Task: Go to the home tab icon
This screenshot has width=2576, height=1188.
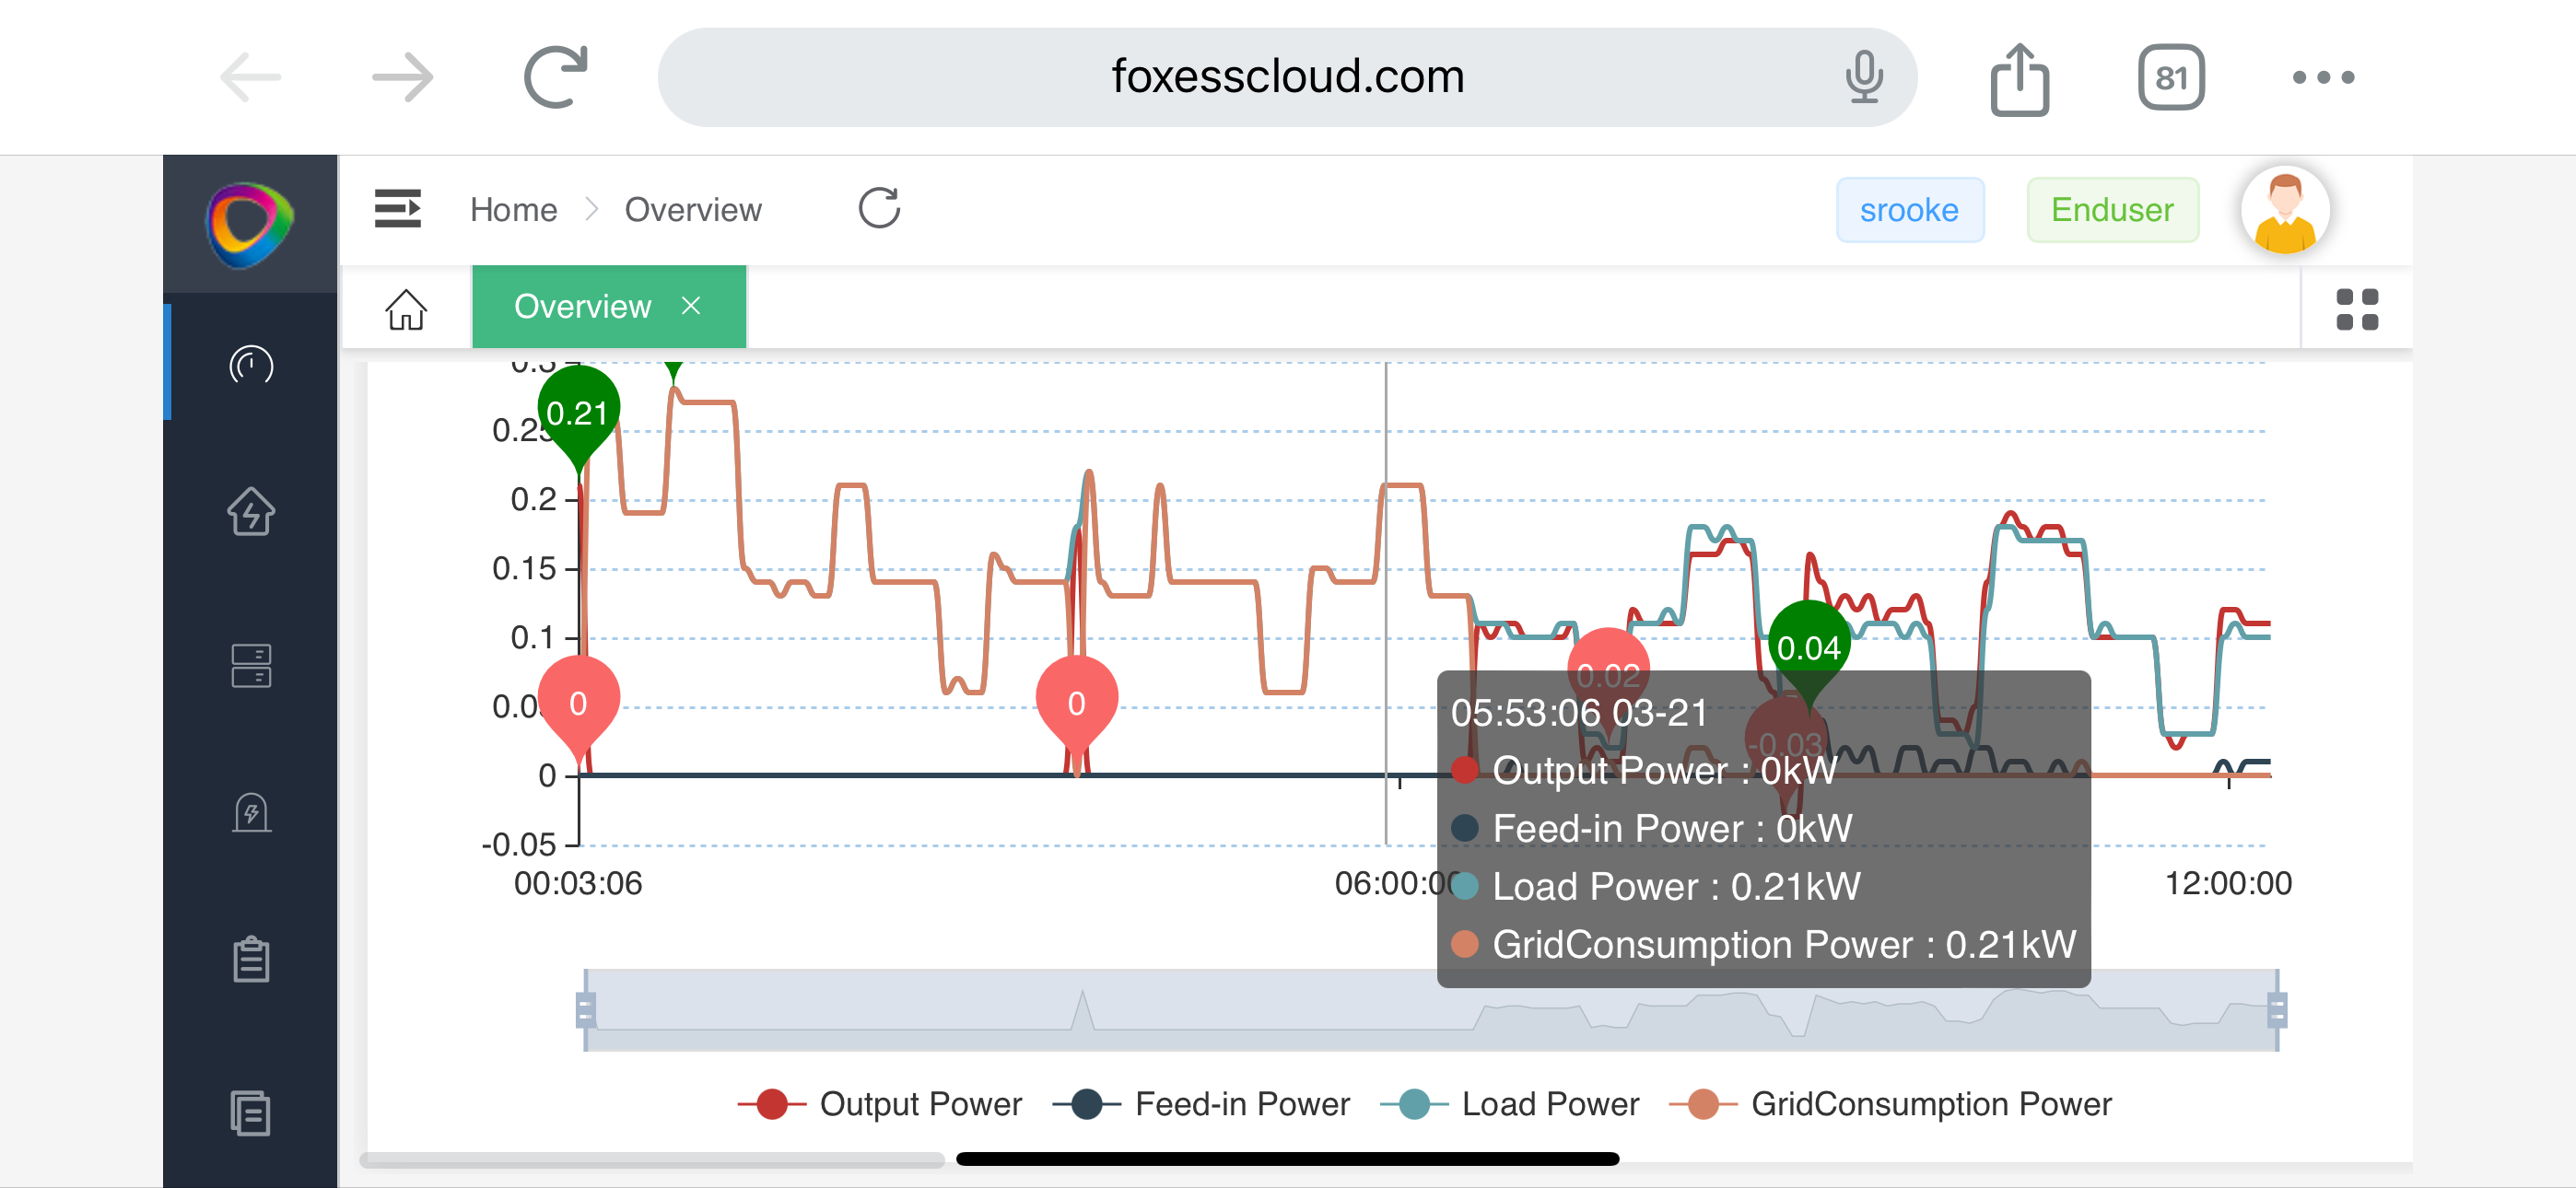Action: click(406, 309)
